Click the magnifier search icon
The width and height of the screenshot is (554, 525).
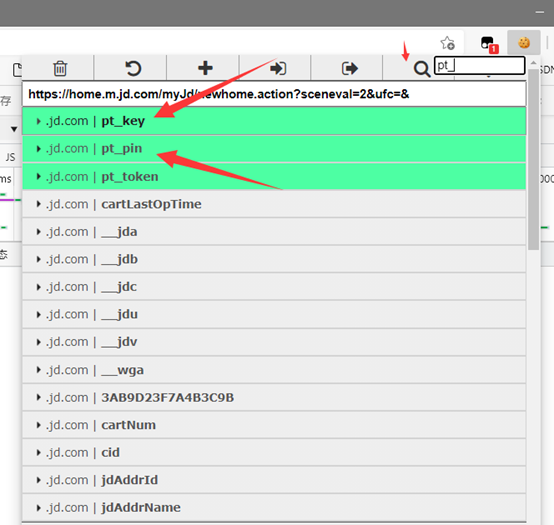pos(422,69)
